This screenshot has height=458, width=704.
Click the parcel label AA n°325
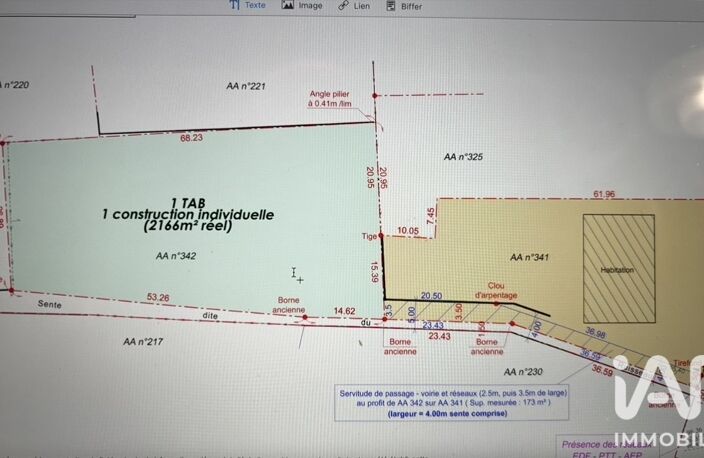pyautogui.click(x=463, y=157)
